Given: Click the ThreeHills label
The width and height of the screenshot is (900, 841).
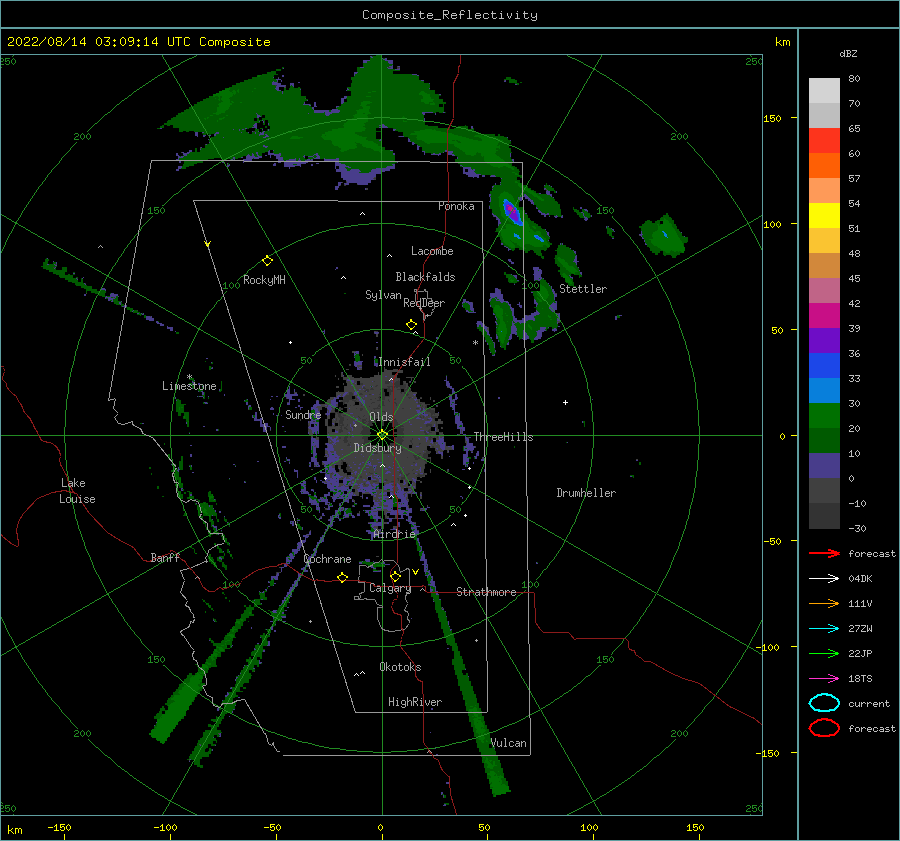Looking at the screenshot, I should pyautogui.click(x=503, y=437).
